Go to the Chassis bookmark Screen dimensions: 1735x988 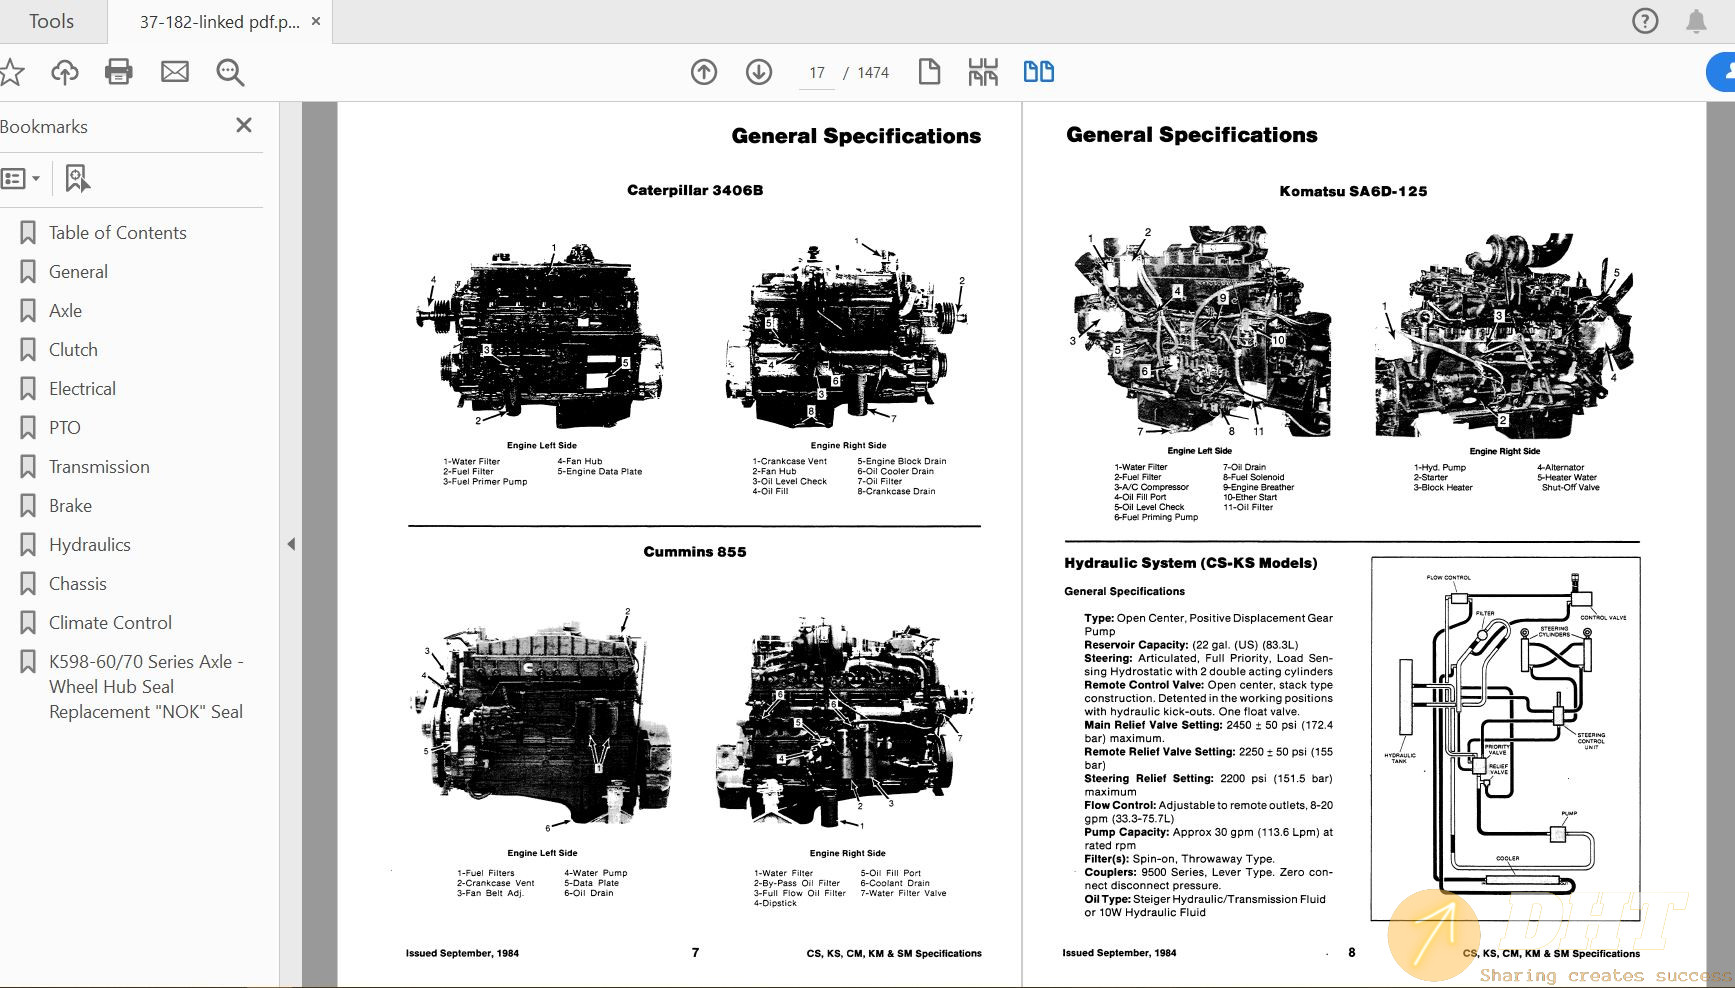(78, 584)
